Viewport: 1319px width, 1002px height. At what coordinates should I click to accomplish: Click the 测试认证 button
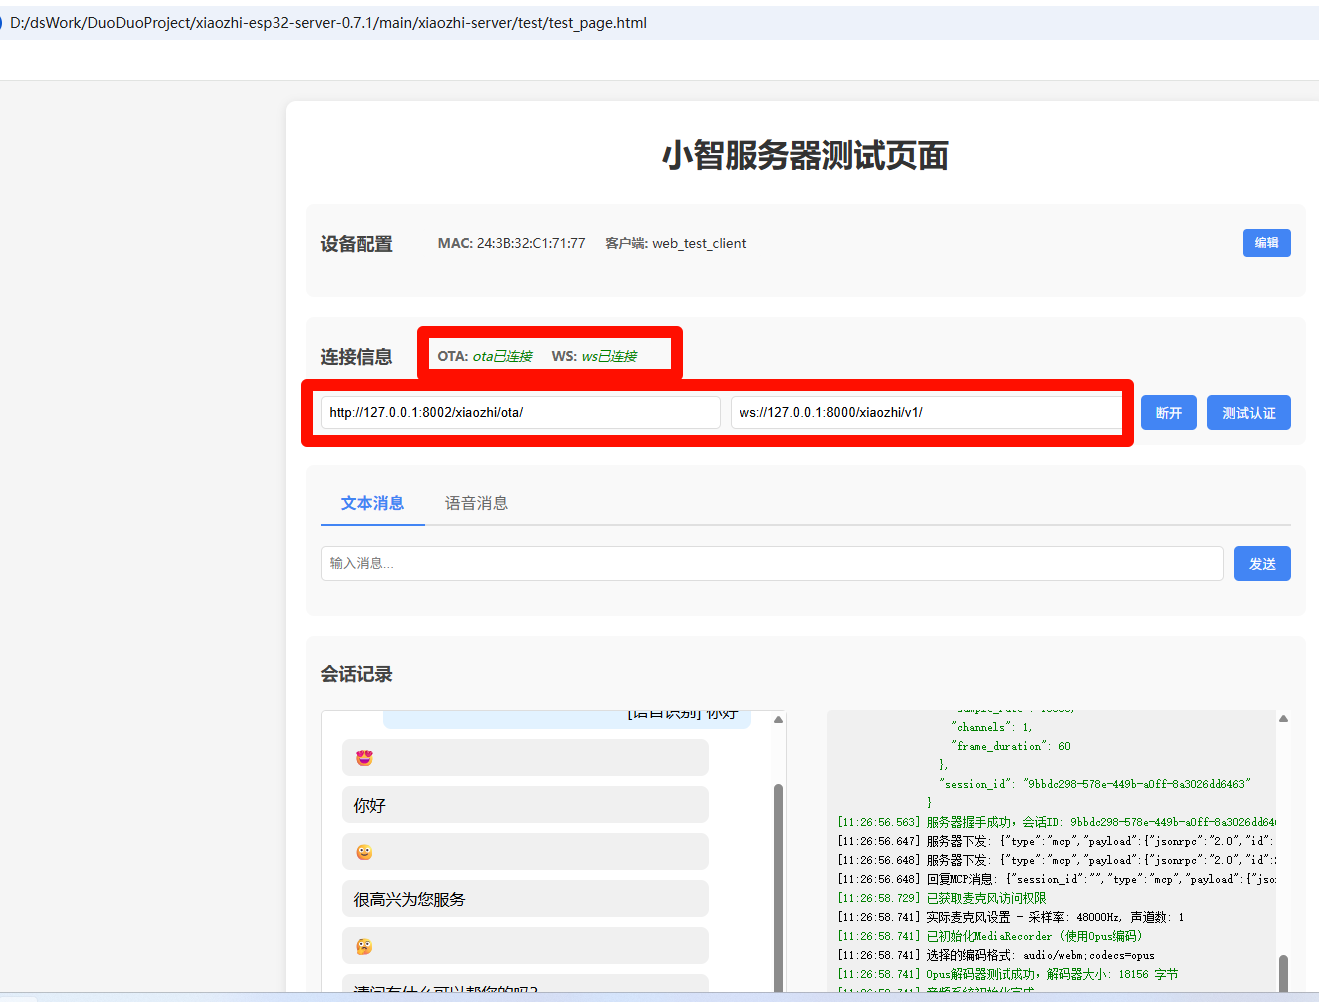(1249, 413)
